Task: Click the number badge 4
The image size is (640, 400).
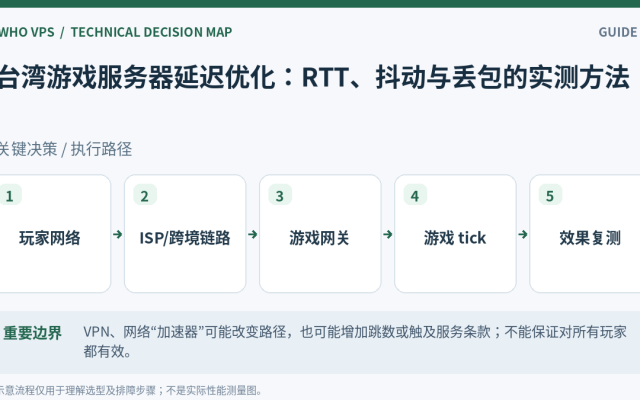Action: coord(415,196)
